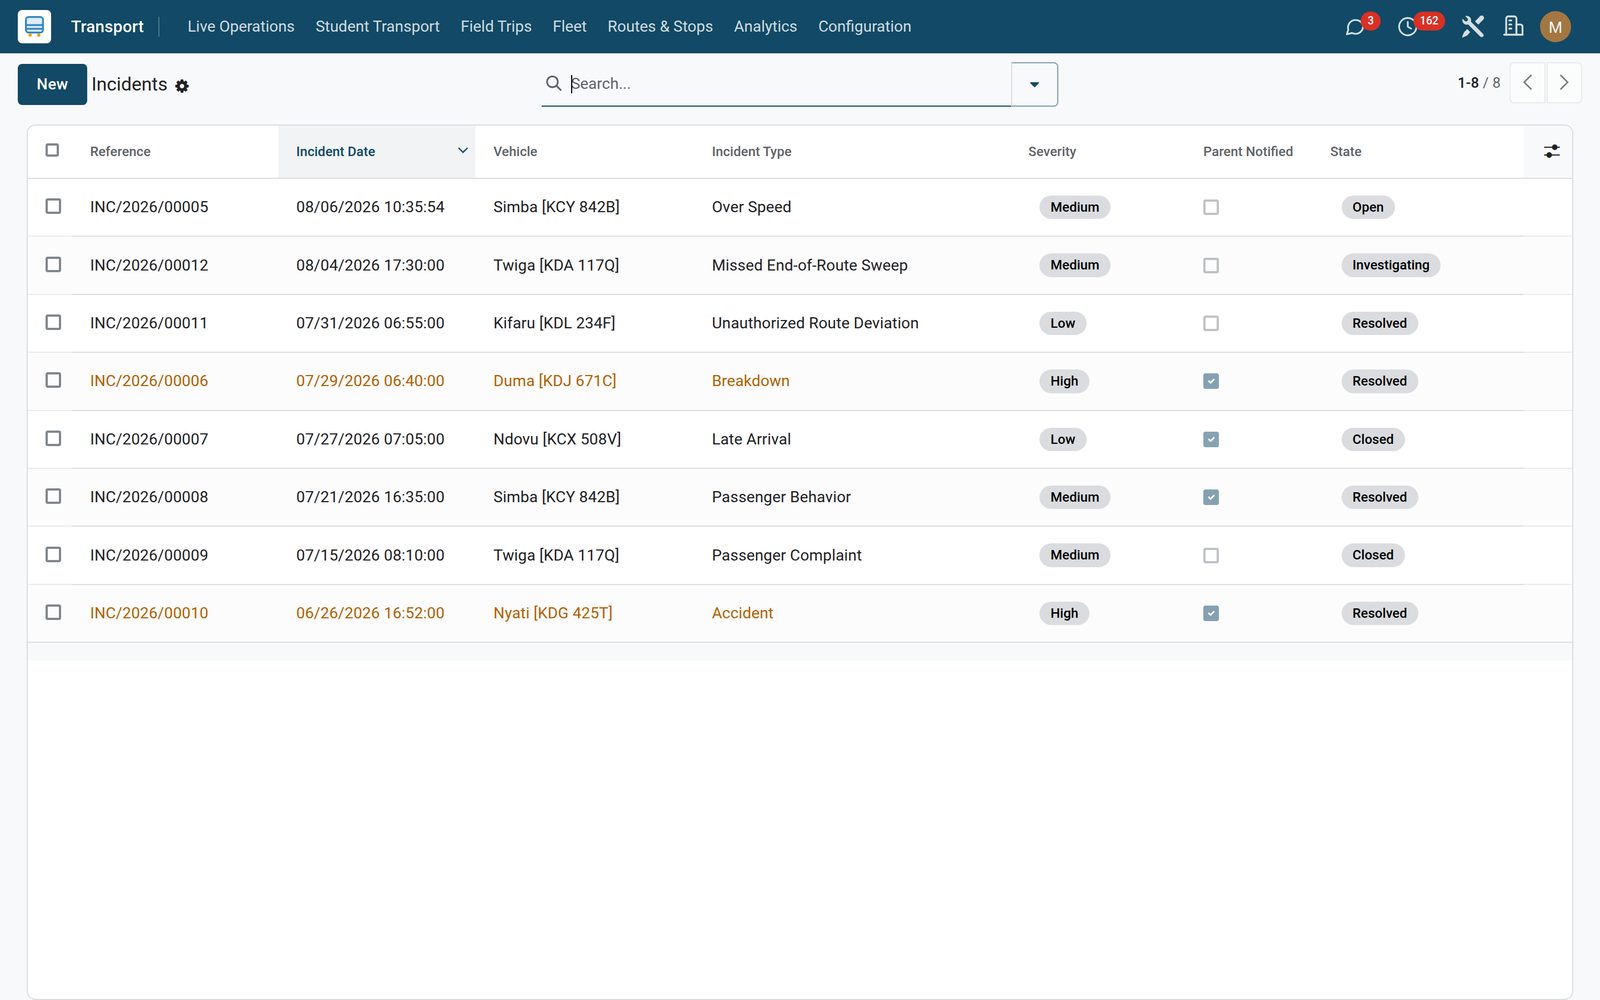This screenshot has height=1000, width=1600.
Task: Open the debug tools wrench icon
Action: pos(1472,27)
